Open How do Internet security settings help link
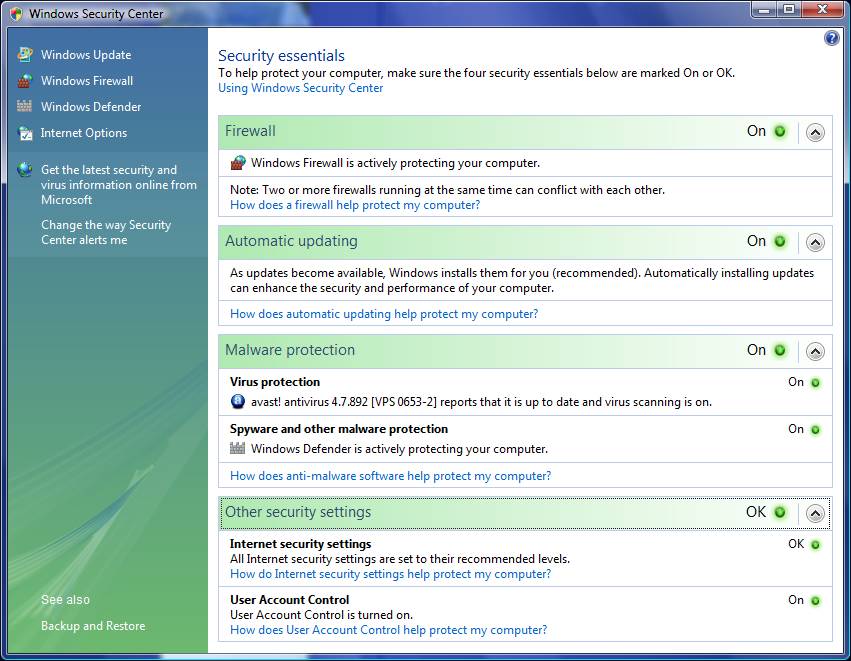The height and width of the screenshot is (661, 851). 390,574
